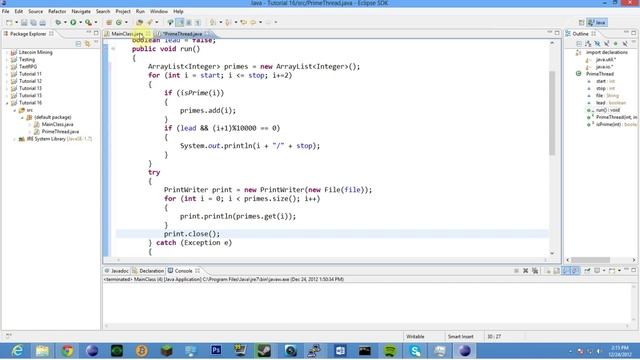Click the print.close(); code line

click(x=192, y=234)
